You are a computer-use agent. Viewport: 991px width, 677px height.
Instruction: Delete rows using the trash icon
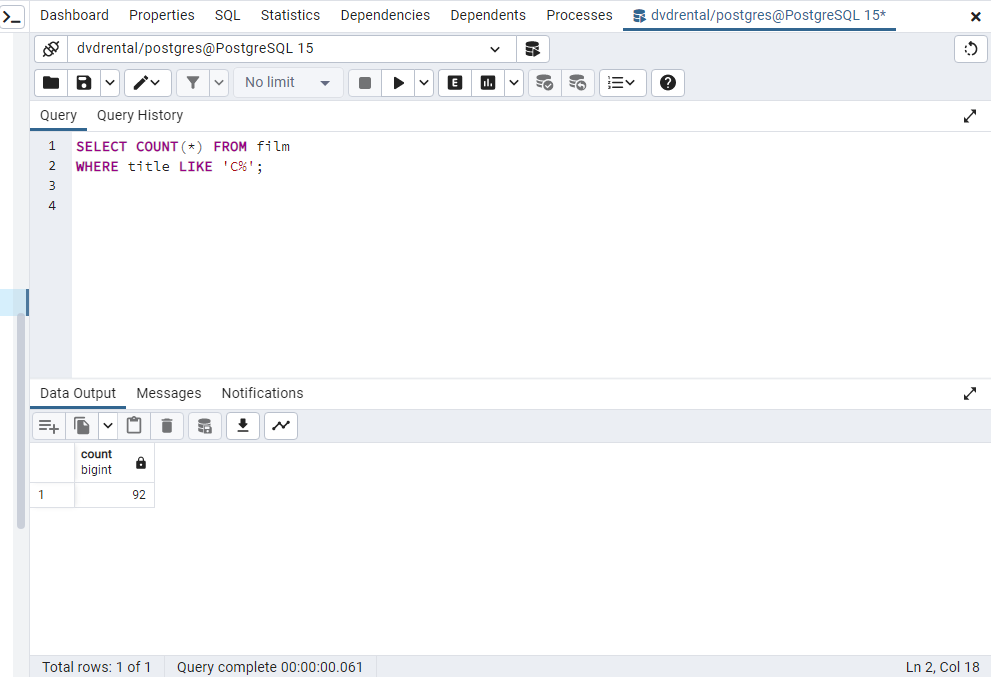pyautogui.click(x=167, y=425)
